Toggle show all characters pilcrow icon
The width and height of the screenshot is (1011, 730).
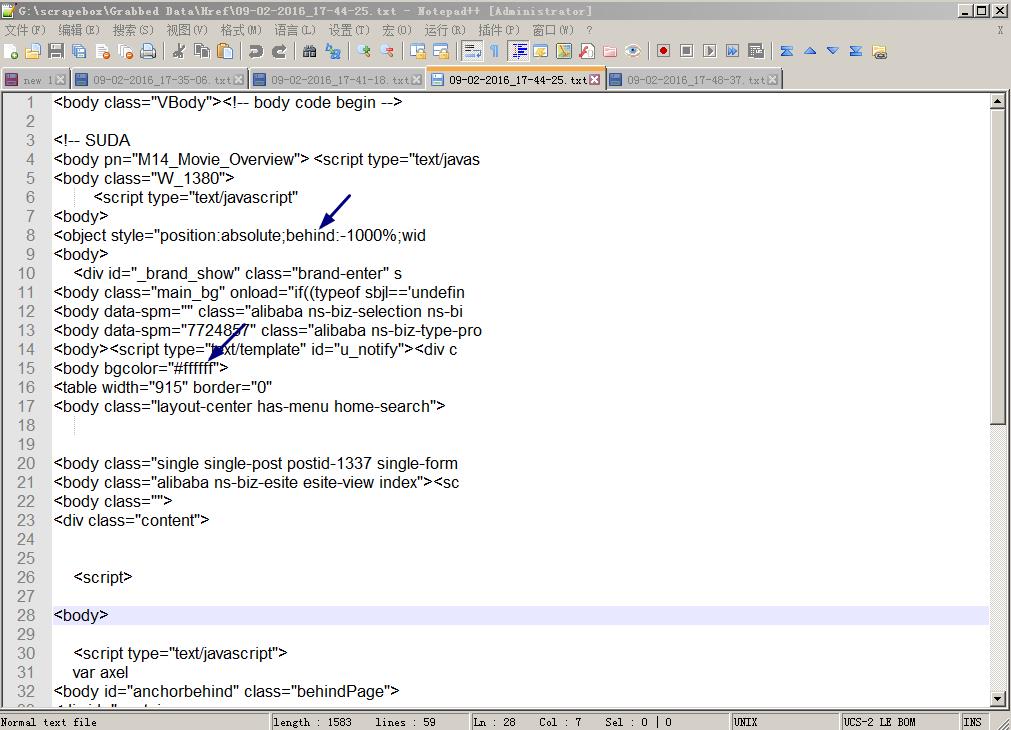click(x=495, y=52)
